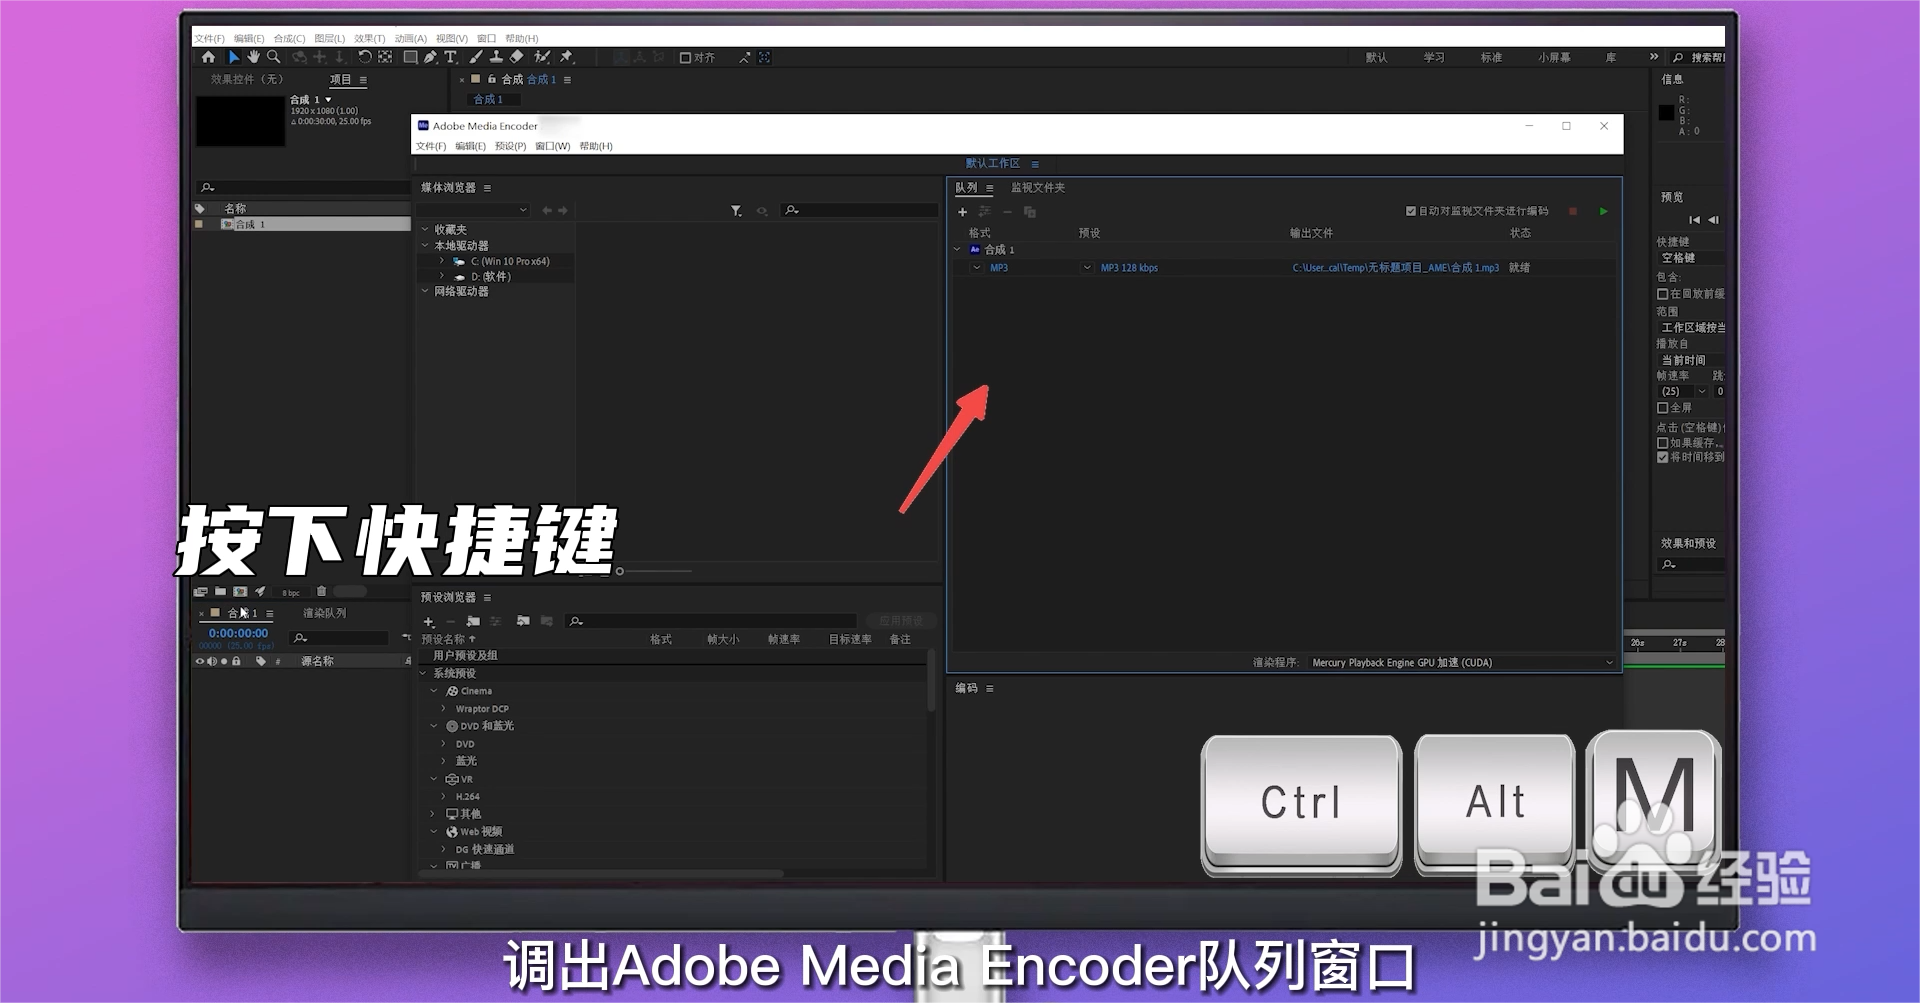This screenshot has width=1920, height=1003.
Task: Switch to 渲染队列 tab in timeline
Action: (x=325, y=613)
